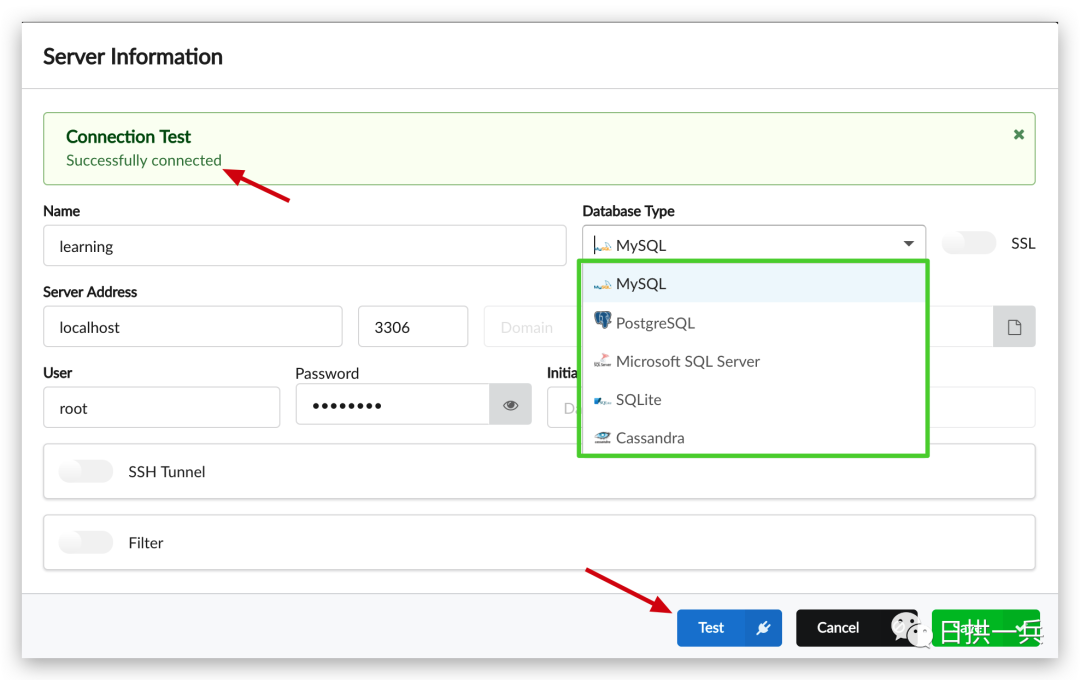
Task: Click the server address field with localhost
Action: pyautogui.click(x=193, y=327)
